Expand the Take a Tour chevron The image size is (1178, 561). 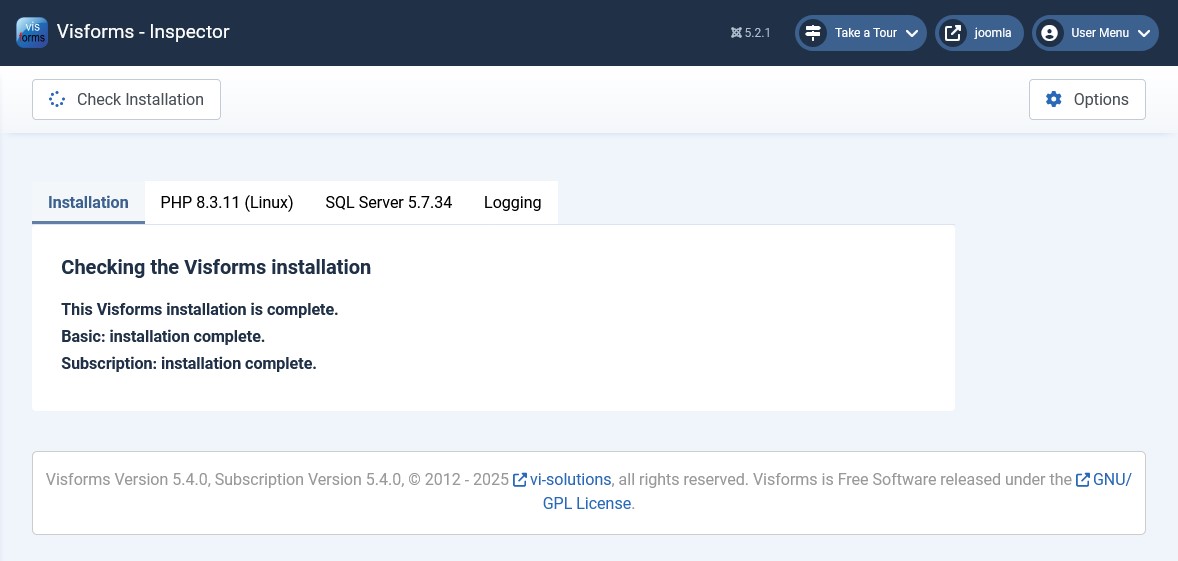pos(912,33)
